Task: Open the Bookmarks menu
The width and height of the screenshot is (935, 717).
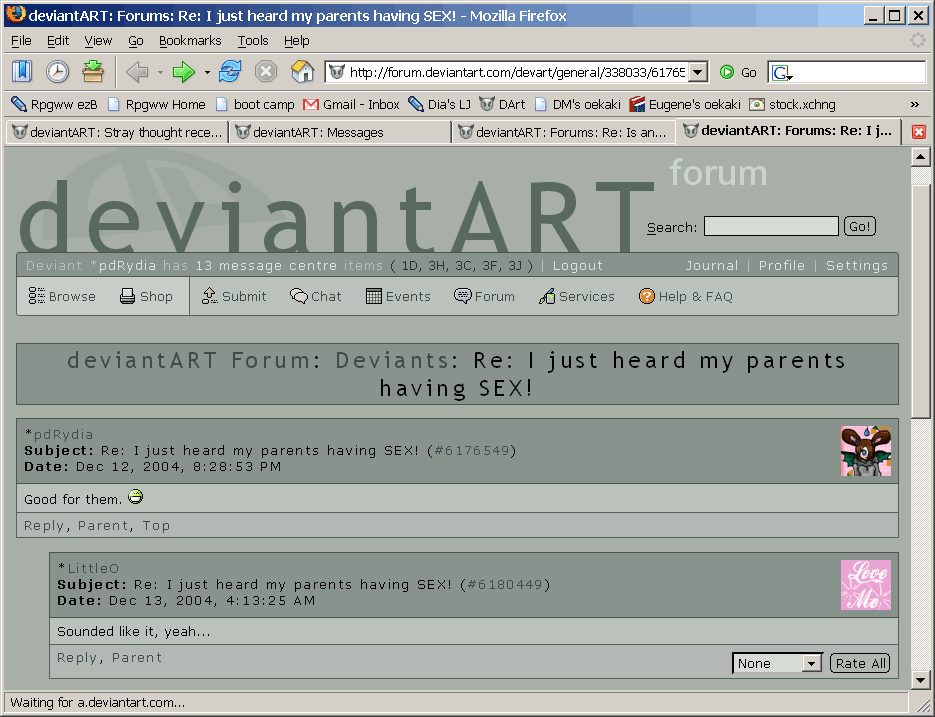Action: 190,41
